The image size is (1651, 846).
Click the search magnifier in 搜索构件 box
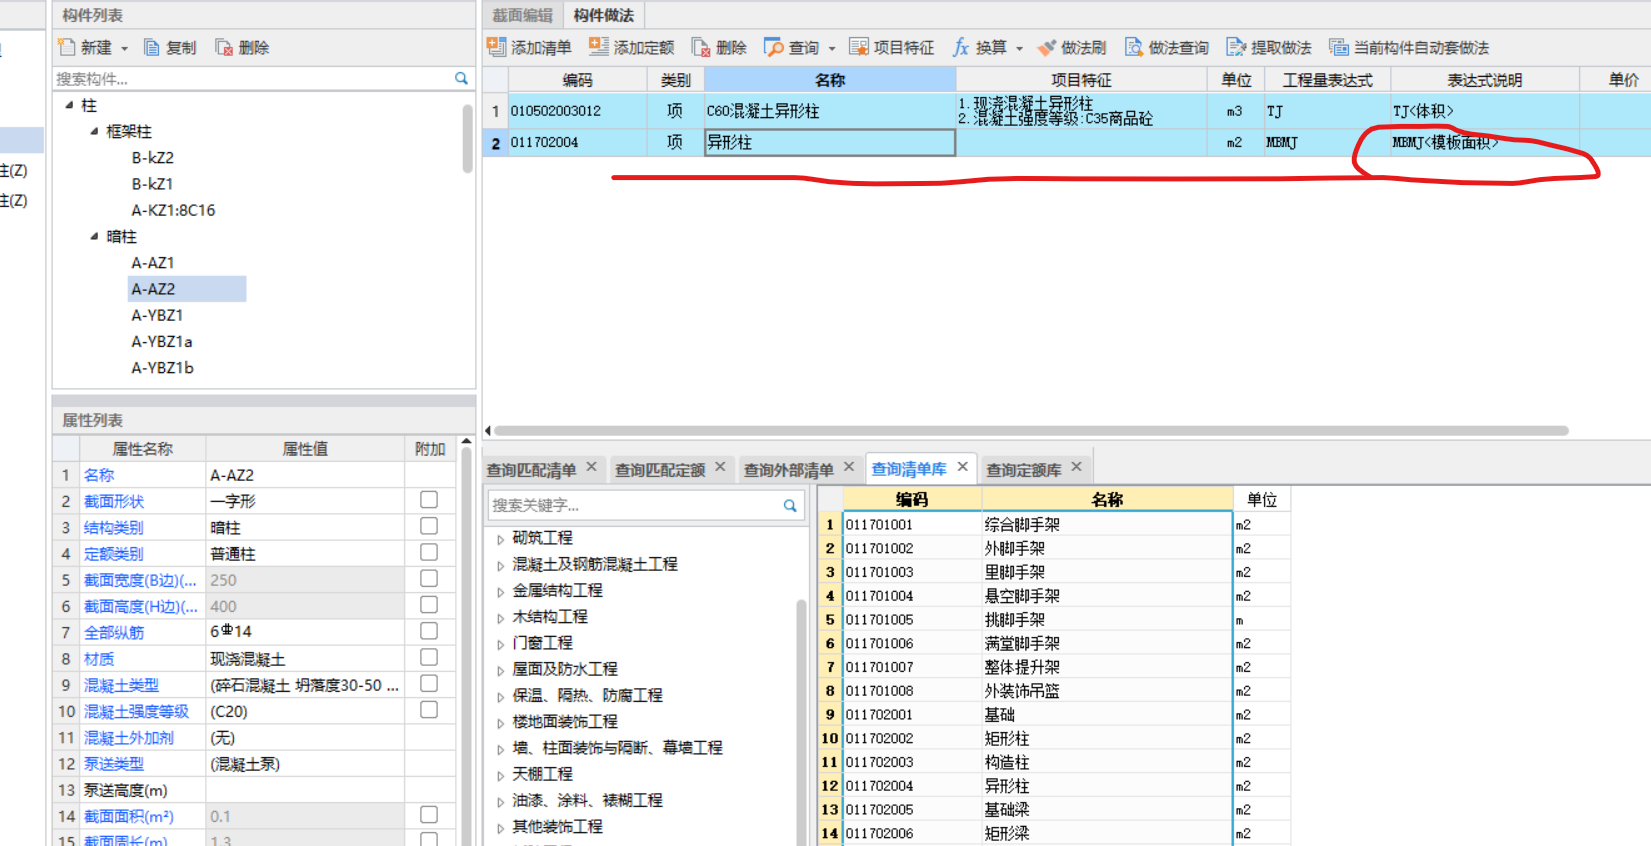pyautogui.click(x=461, y=78)
